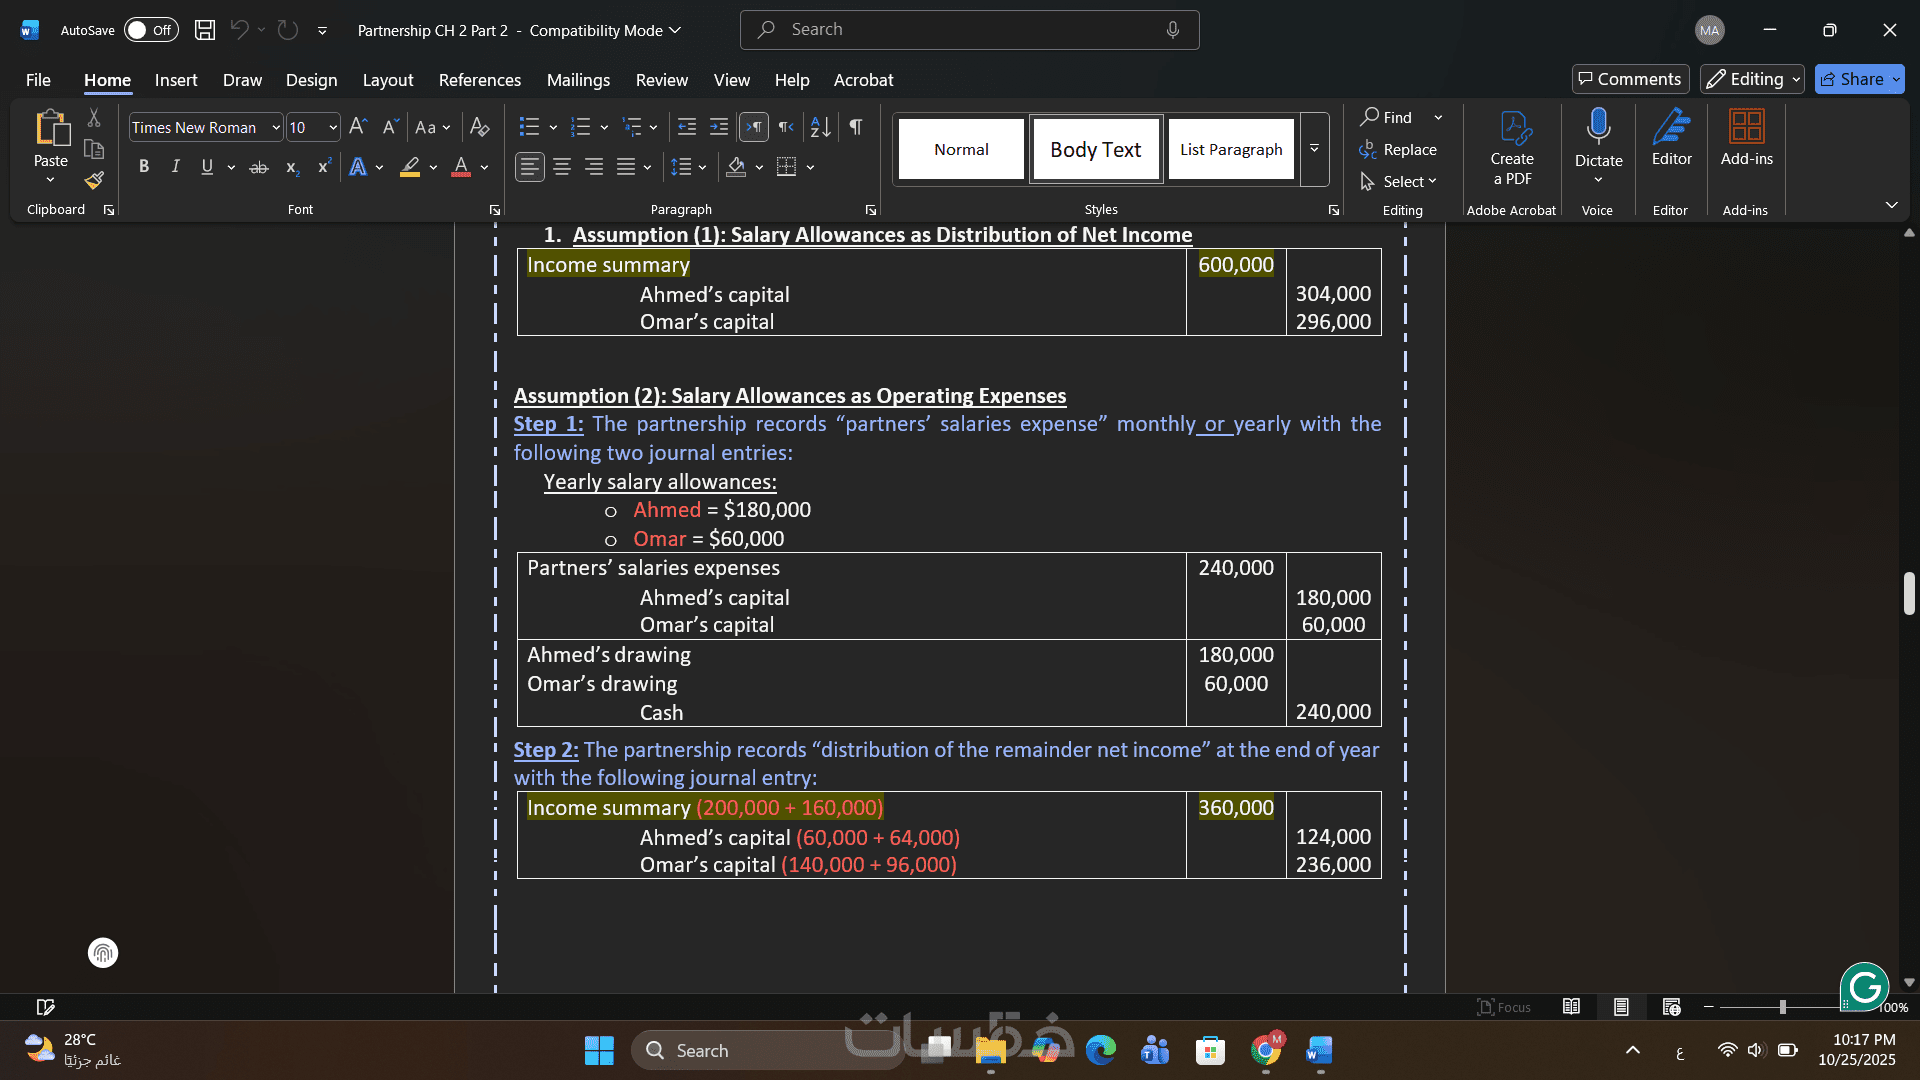Expand the Styles gallery list
Image resolution: width=1920 pixels, height=1080 pixels.
(x=1314, y=149)
